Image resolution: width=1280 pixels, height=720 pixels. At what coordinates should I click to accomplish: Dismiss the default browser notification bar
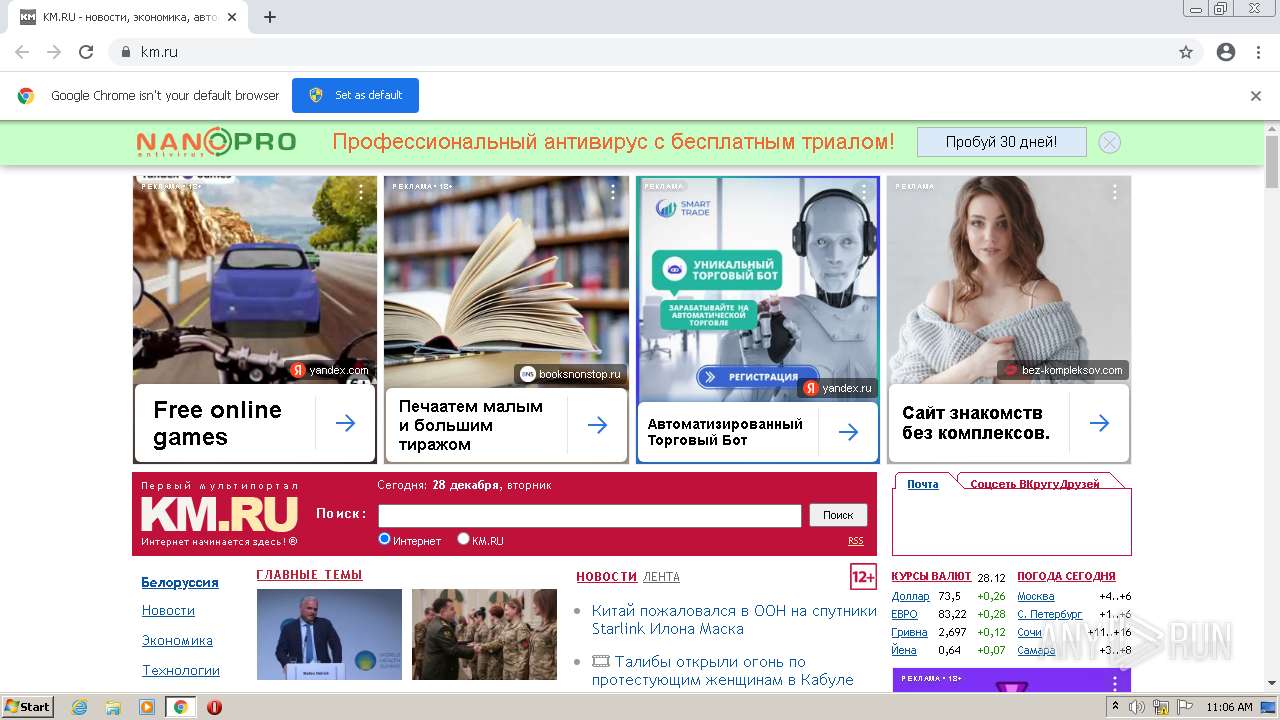(x=1256, y=96)
